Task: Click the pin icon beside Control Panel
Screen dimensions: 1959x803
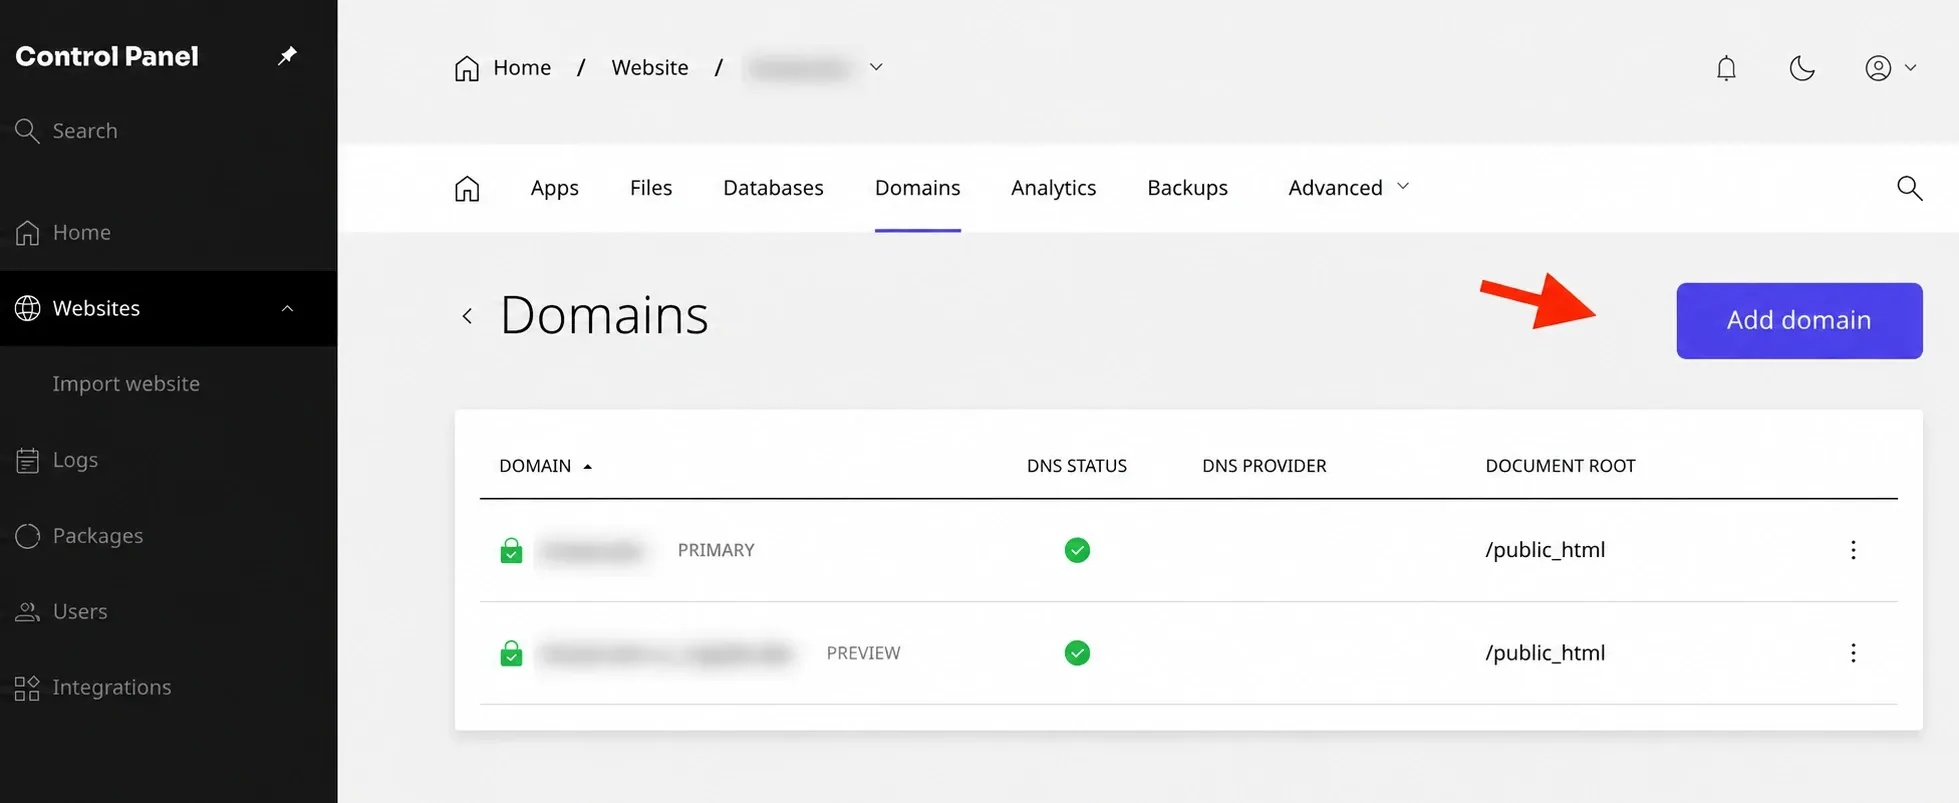Action: pos(287,56)
